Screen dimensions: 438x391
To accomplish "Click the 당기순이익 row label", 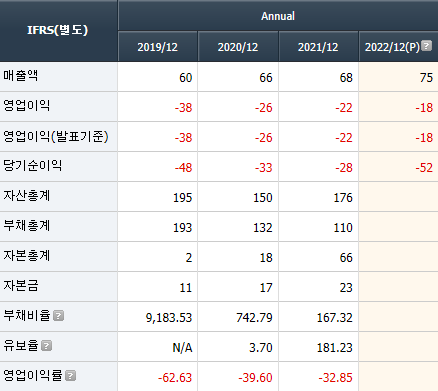I will pyautogui.click(x=33, y=166).
